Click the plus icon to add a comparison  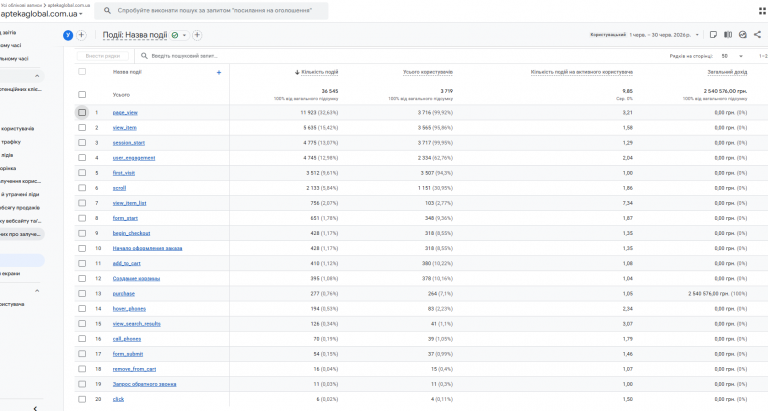coord(81,35)
